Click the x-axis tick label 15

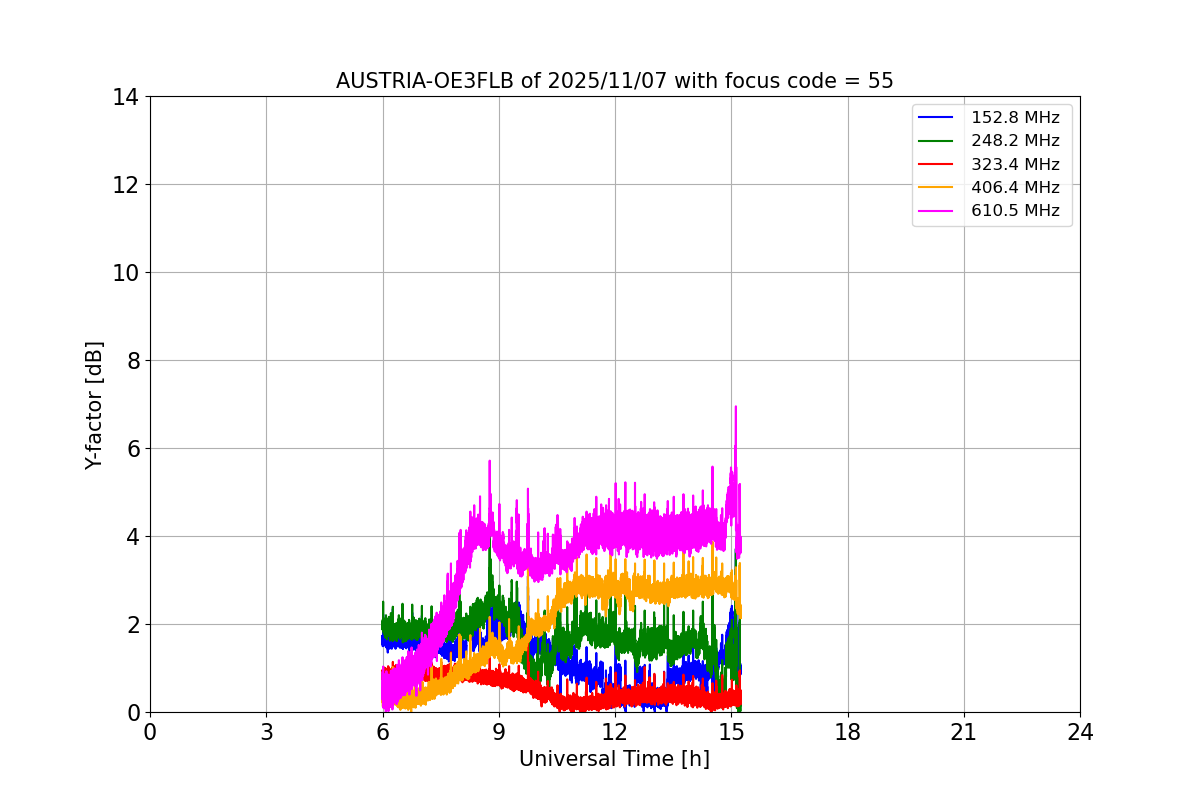pyautogui.click(x=731, y=733)
